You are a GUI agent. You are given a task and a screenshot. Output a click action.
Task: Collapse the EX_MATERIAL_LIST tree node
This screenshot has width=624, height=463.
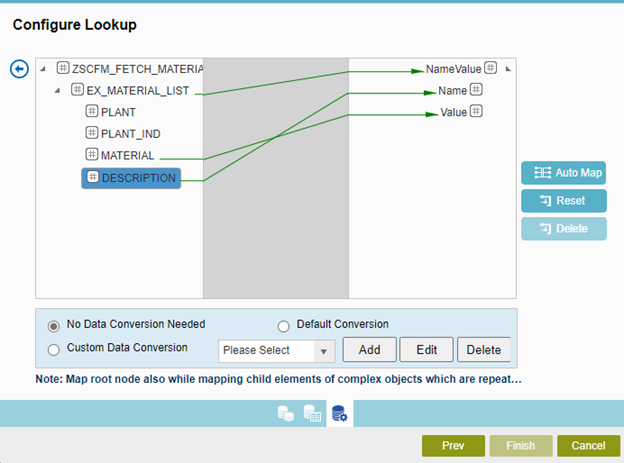[57, 91]
